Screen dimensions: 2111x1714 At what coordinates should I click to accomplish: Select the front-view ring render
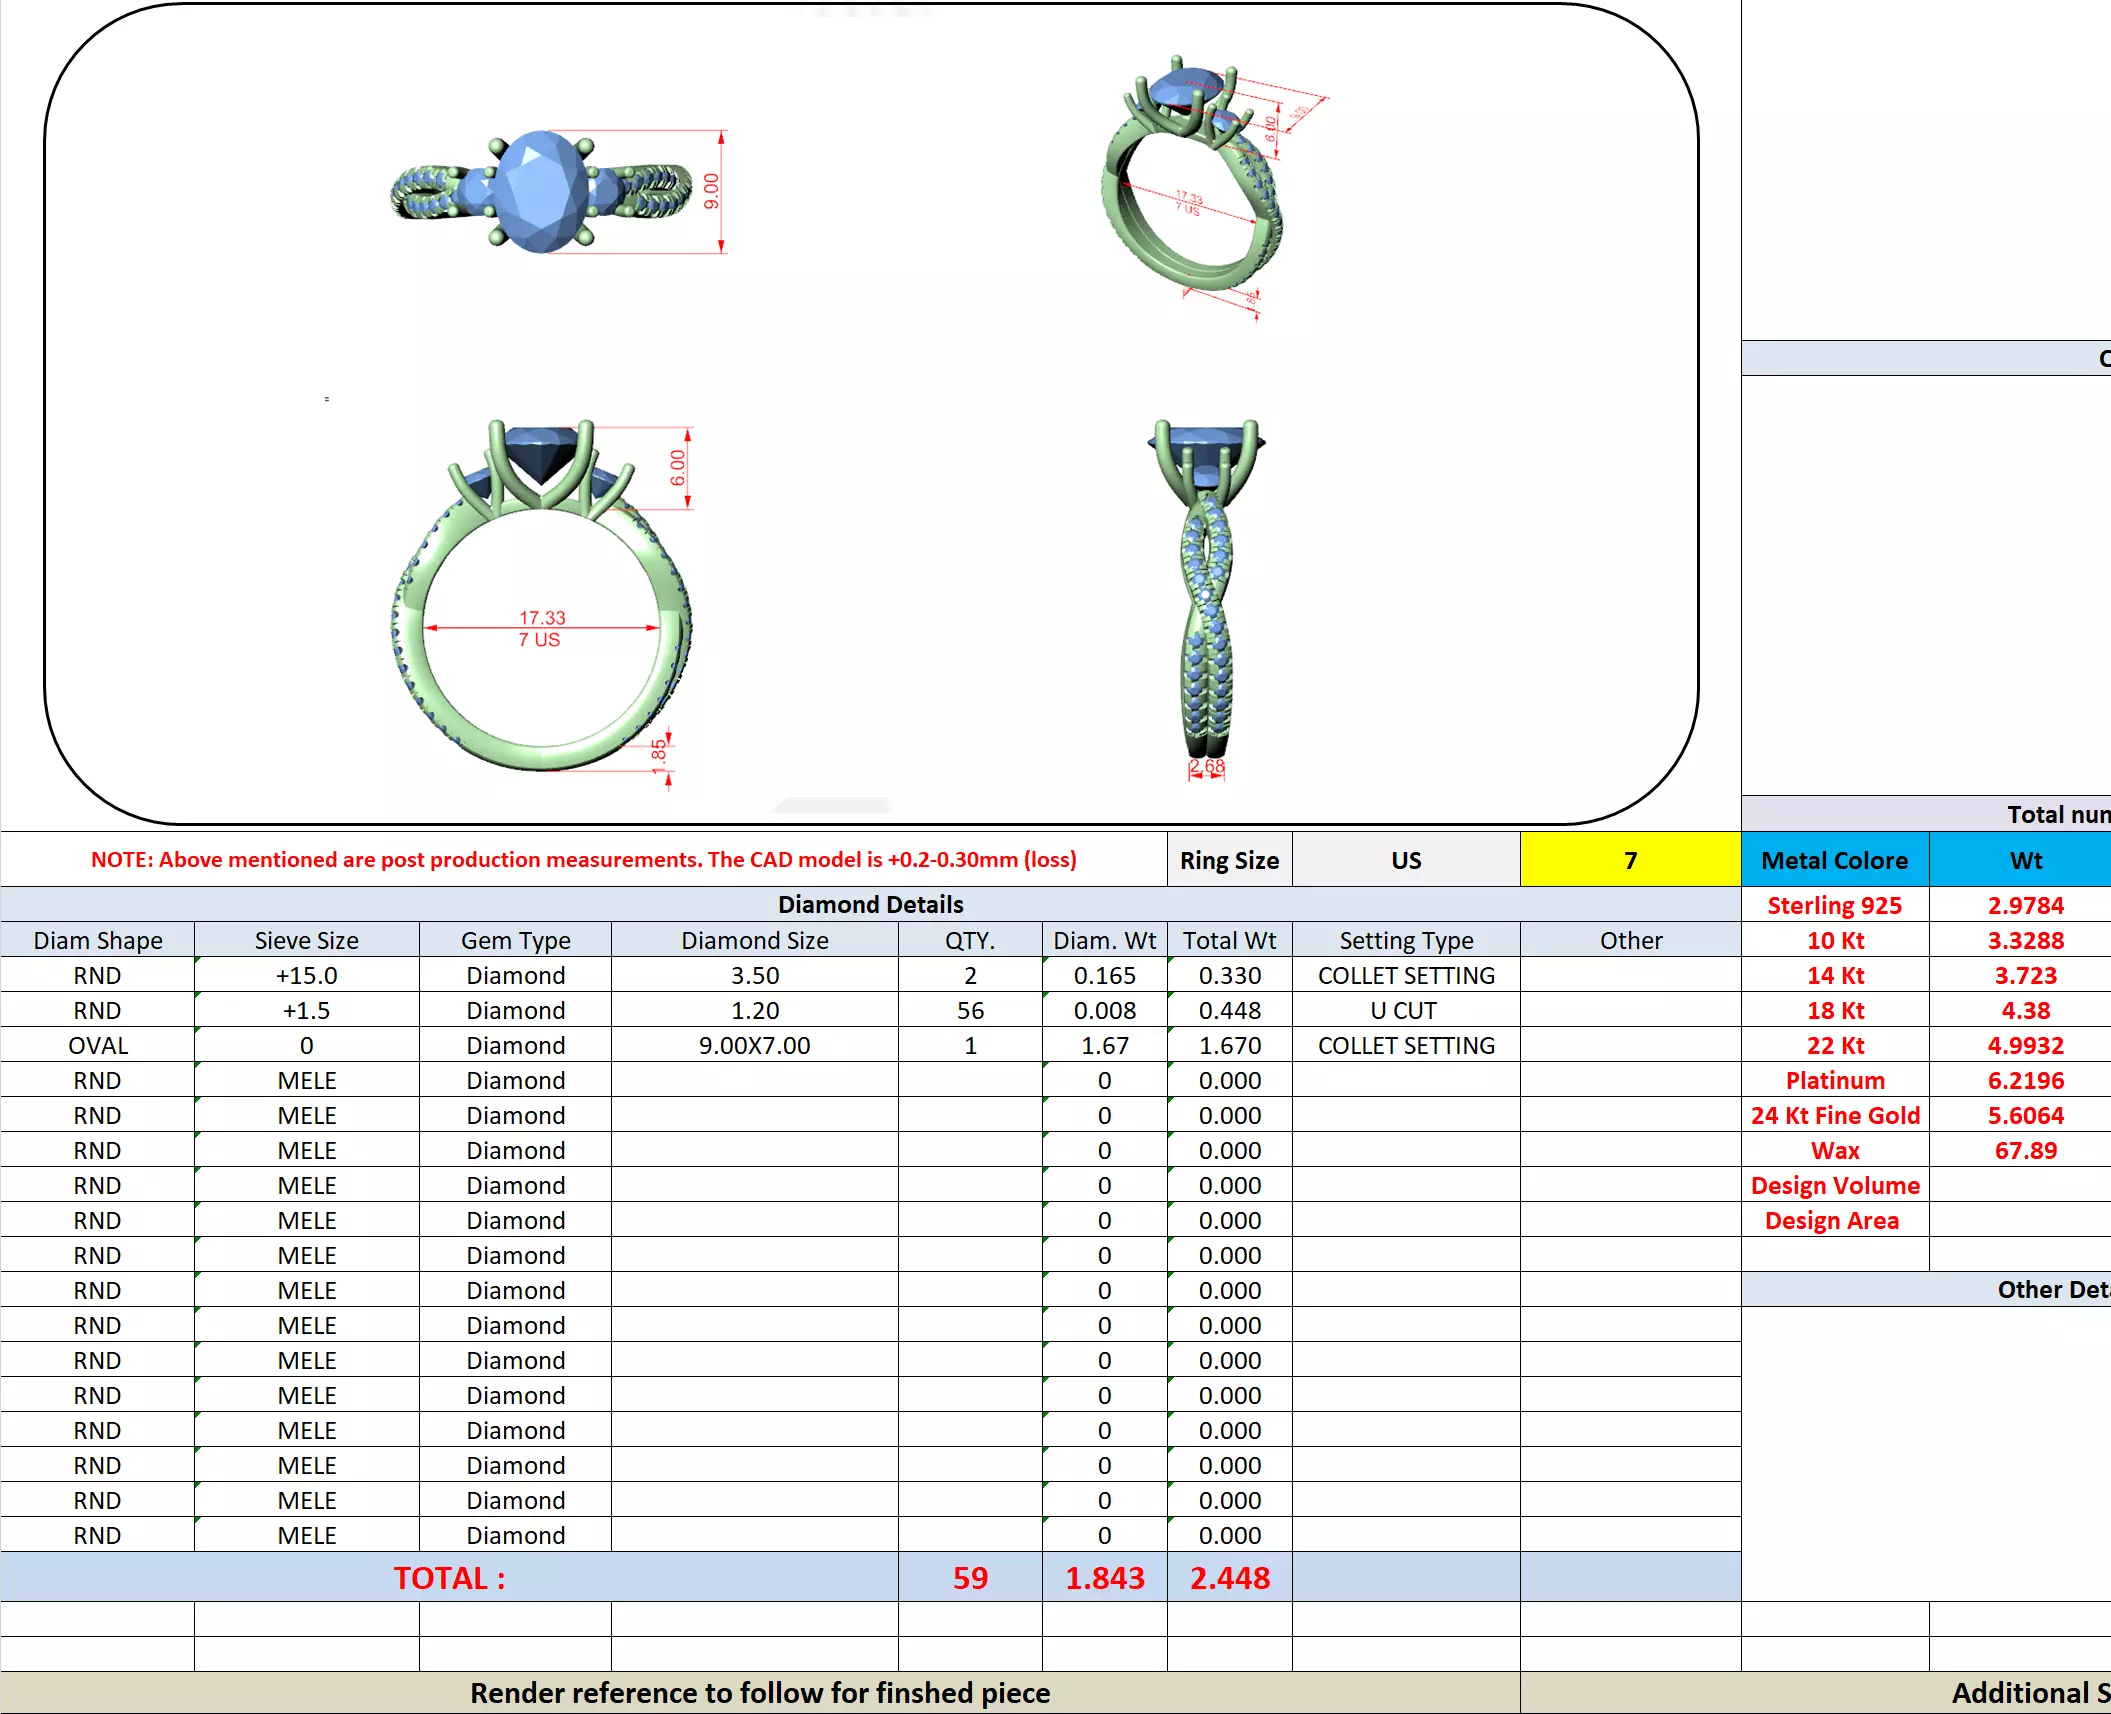[541, 600]
